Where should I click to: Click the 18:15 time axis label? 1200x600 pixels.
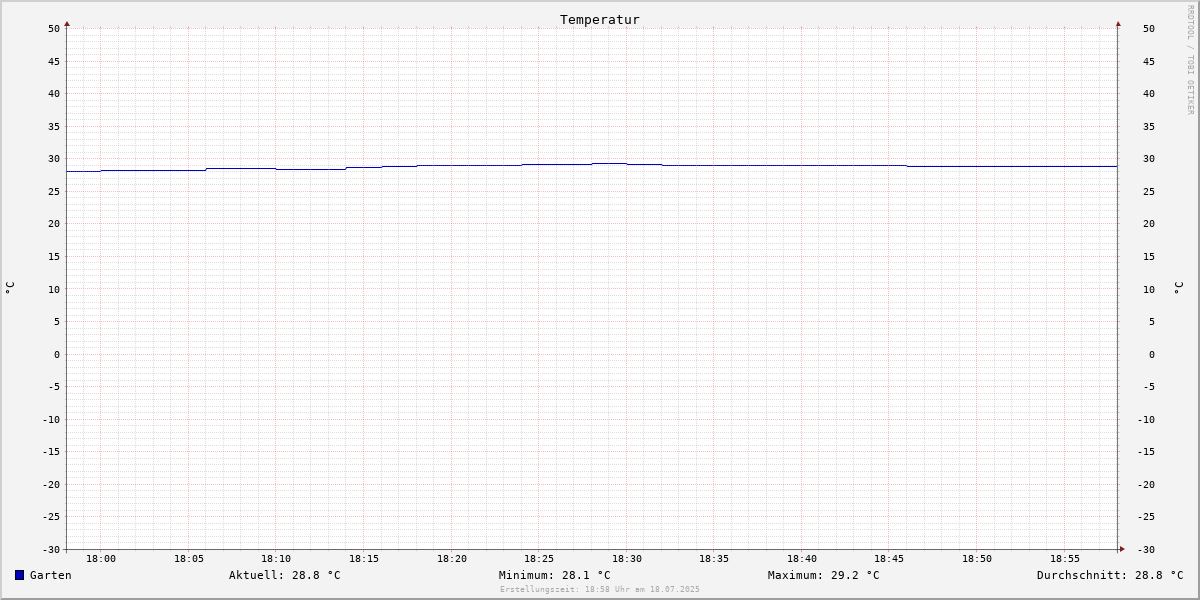(364, 559)
